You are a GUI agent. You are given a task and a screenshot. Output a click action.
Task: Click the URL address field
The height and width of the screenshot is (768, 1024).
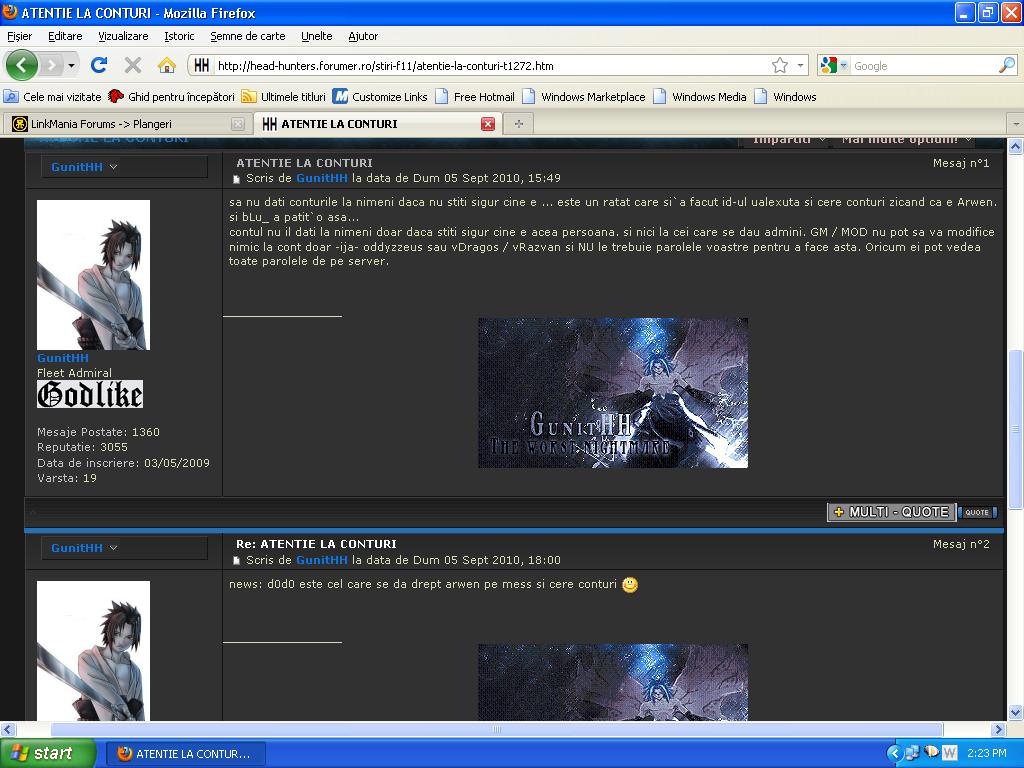(491, 66)
